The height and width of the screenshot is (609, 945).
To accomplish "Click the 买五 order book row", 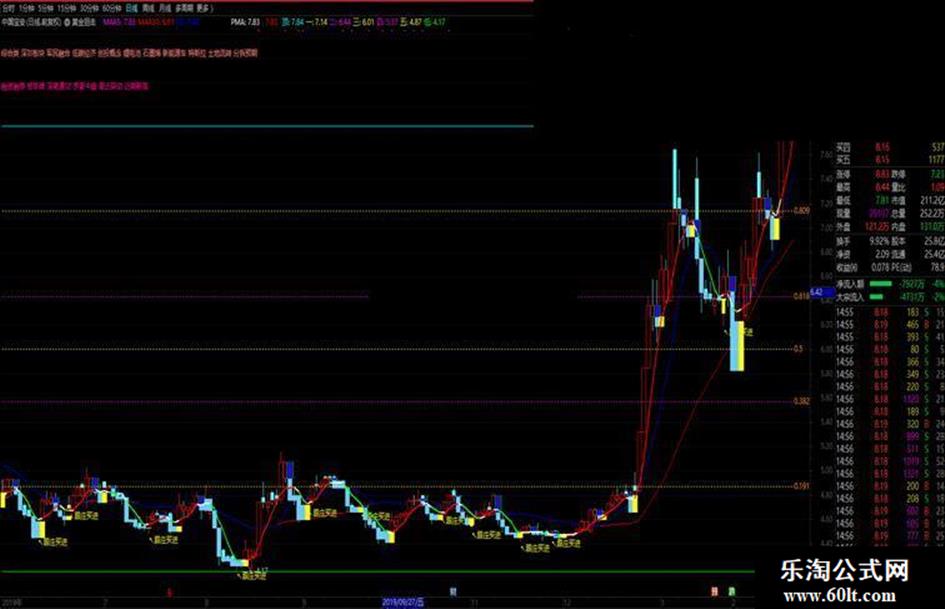I will point(890,159).
